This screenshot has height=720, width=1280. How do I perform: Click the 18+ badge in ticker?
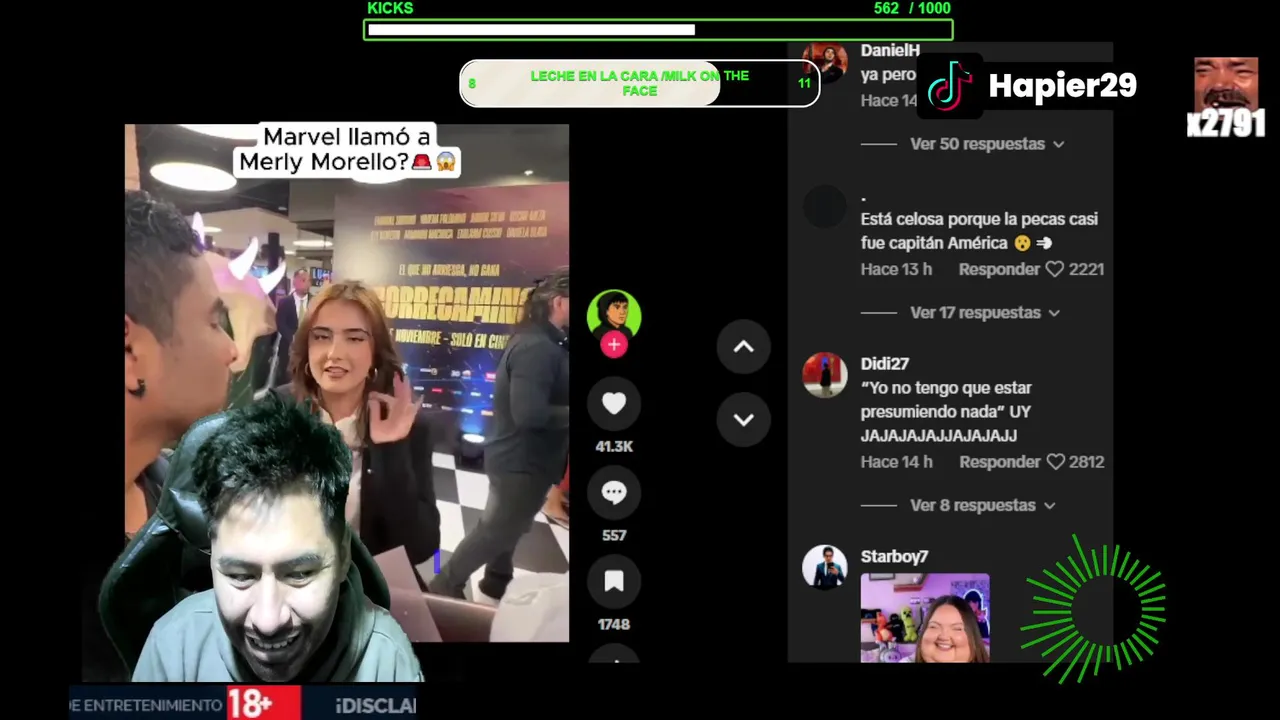pyautogui.click(x=263, y=704)
